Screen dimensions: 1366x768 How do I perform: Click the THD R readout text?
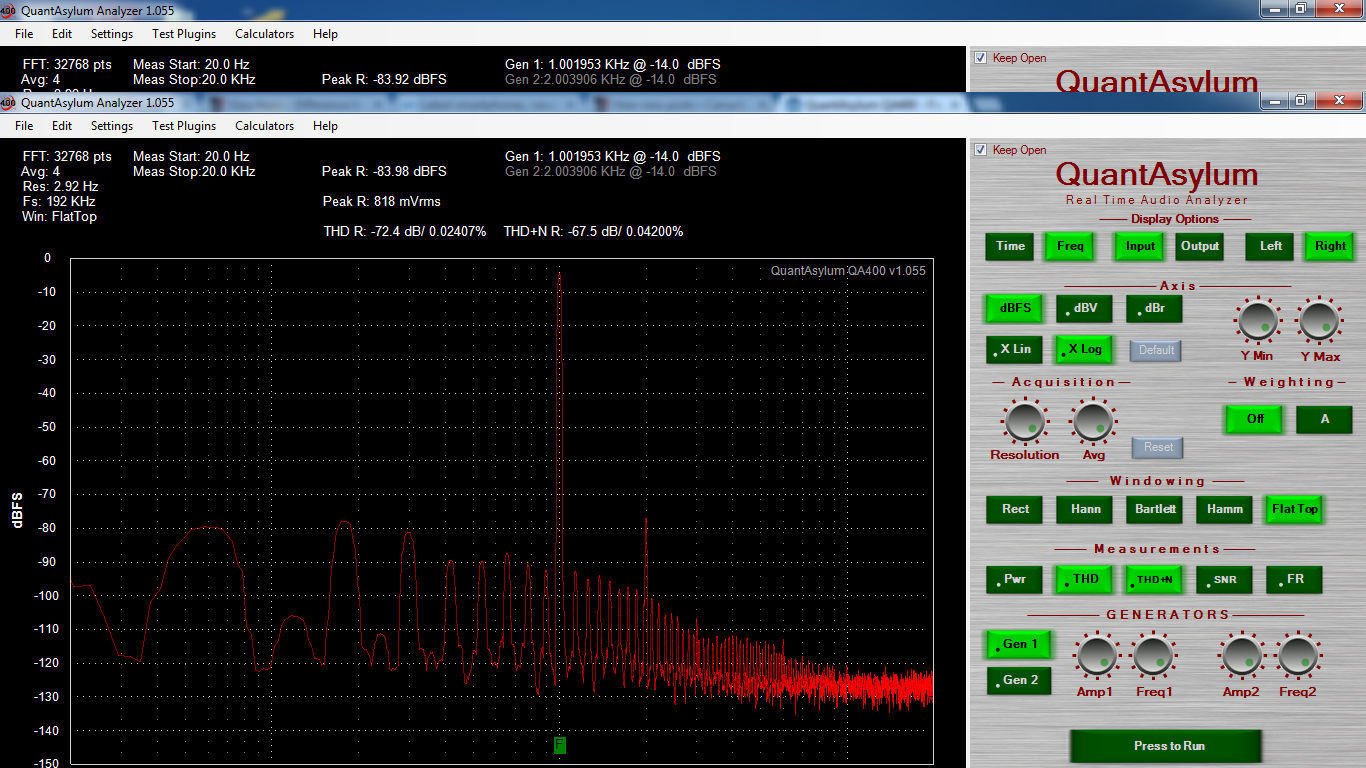coord(405,231)
